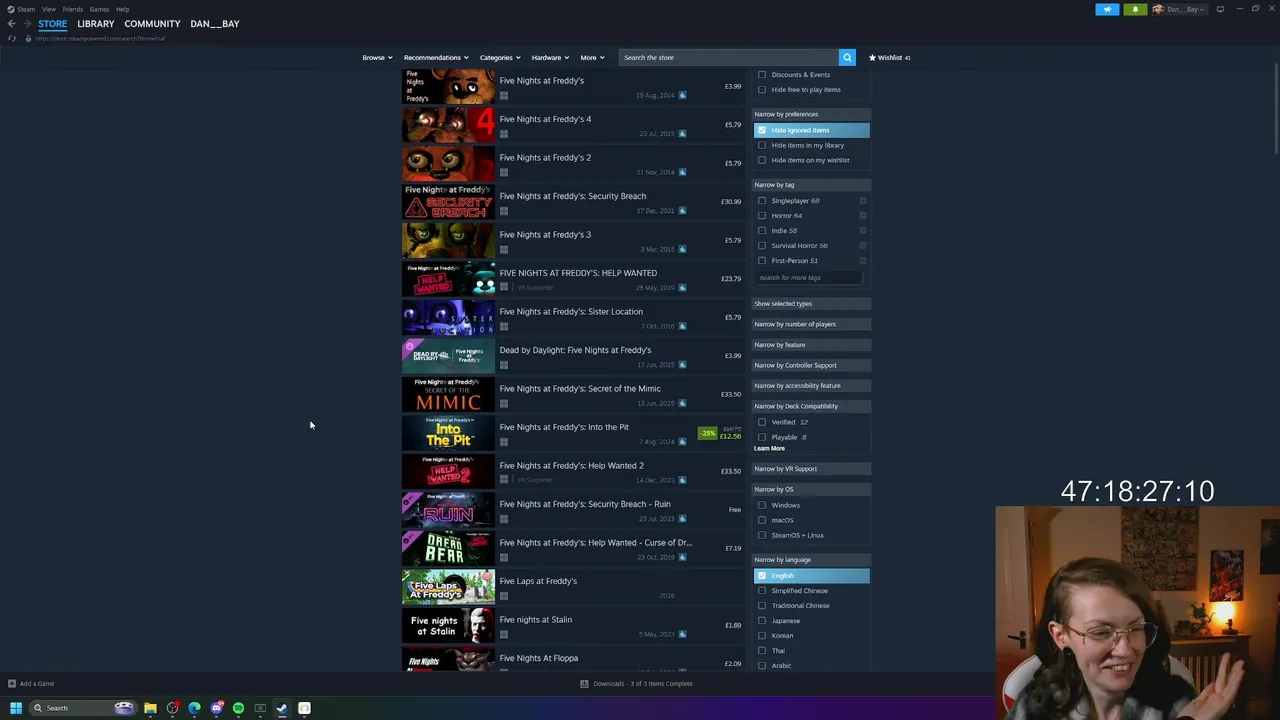Viewport: 1280px width, 720px height.
Task: Open the More dropdown
Action: click(x=592, y=57)
